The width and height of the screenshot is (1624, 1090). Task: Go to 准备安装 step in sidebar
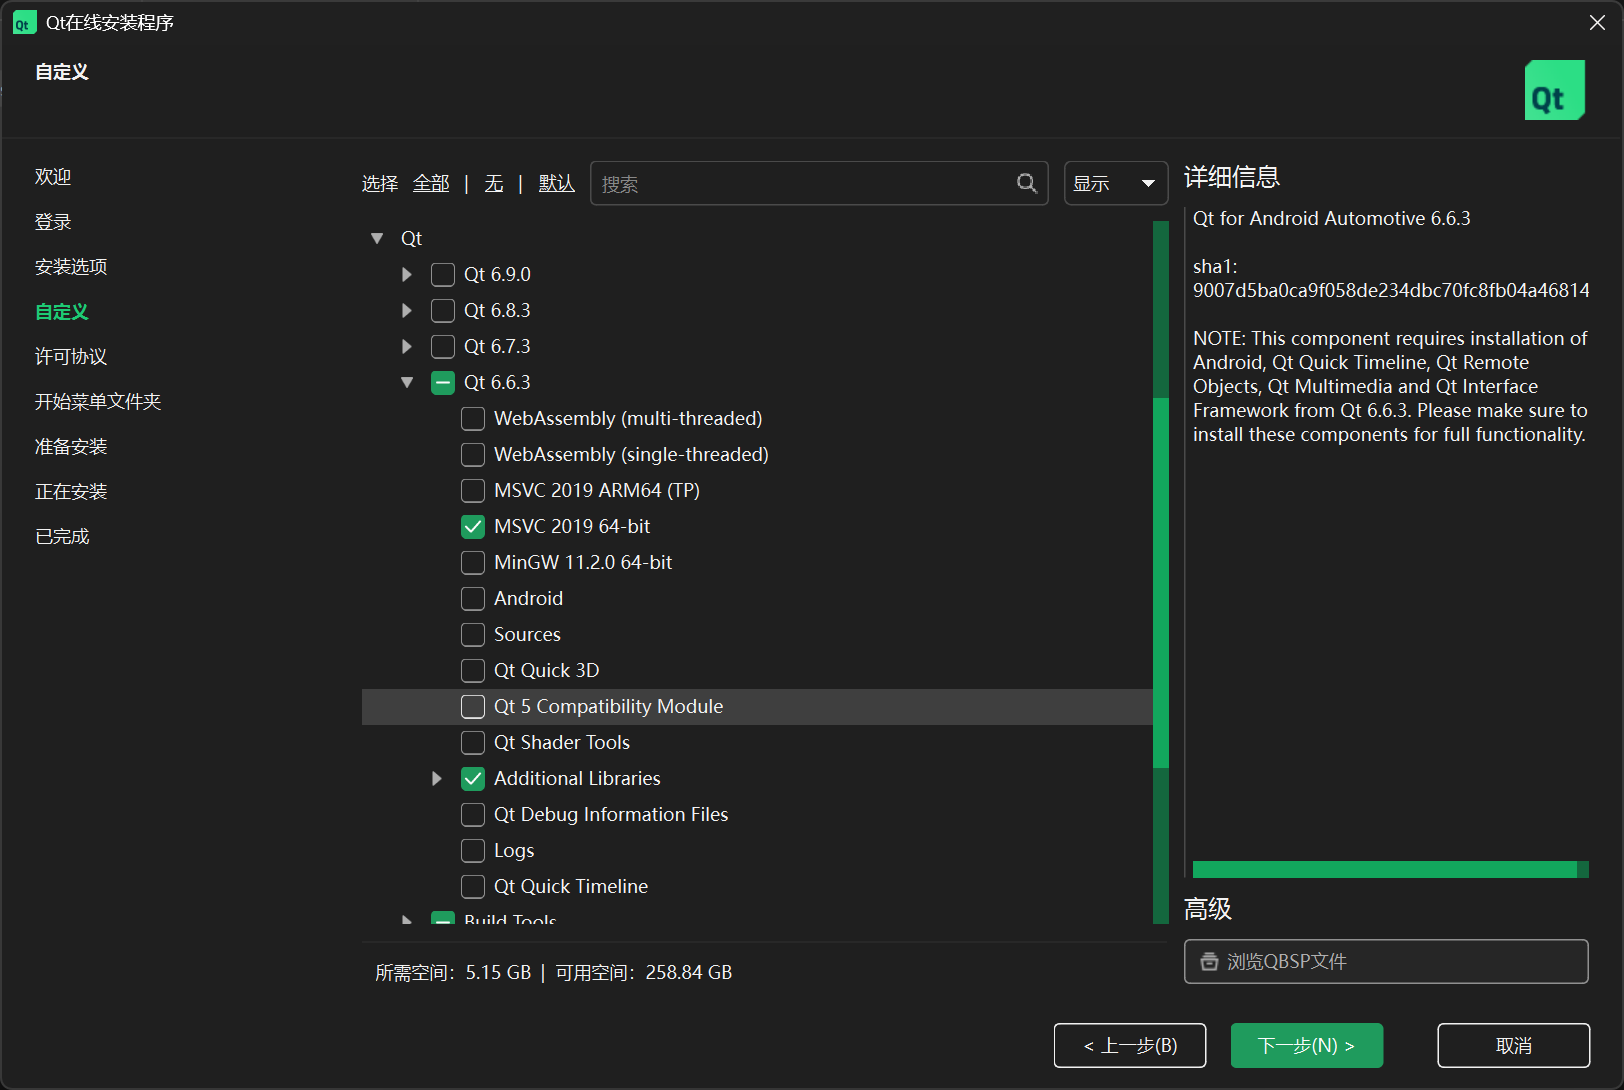pyautogui.click(x=71, y=447)
